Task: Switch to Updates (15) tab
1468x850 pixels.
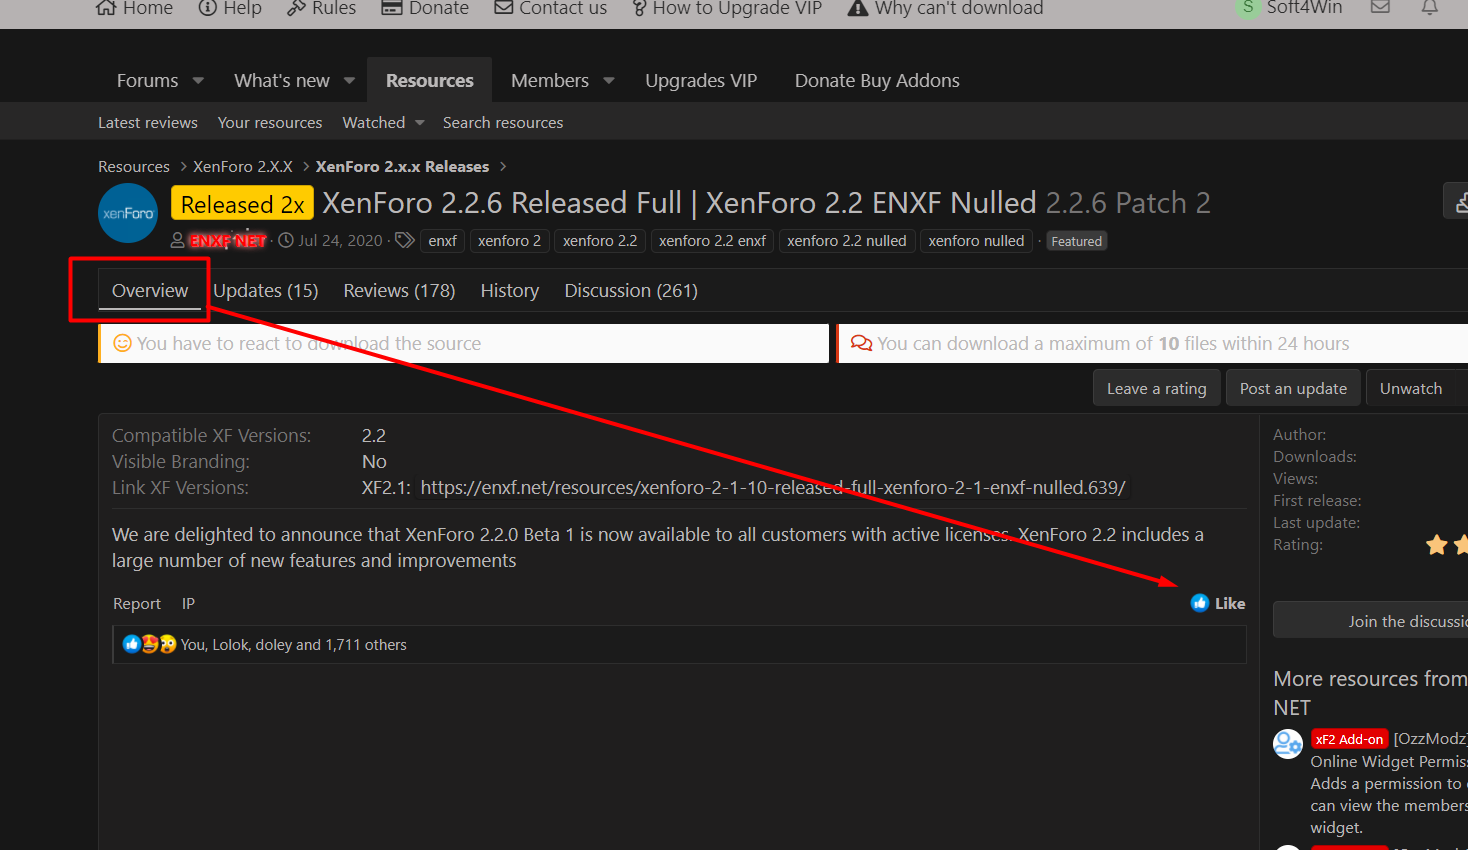Action: (266, 290)
